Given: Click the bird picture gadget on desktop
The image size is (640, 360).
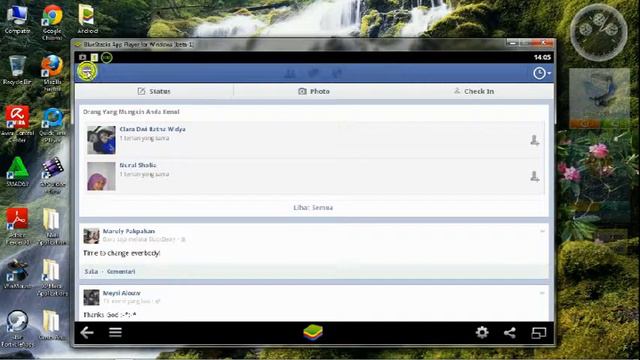Looking at the screenshot, I should [599, 98].
